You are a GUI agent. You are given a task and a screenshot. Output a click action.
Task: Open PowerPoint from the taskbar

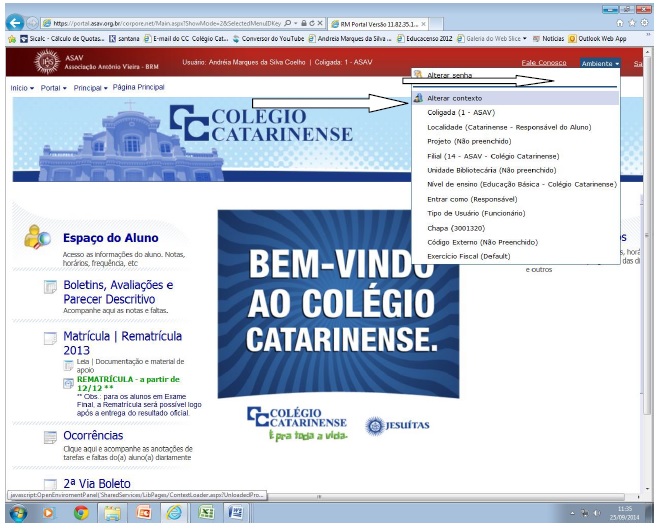(144, 513)
